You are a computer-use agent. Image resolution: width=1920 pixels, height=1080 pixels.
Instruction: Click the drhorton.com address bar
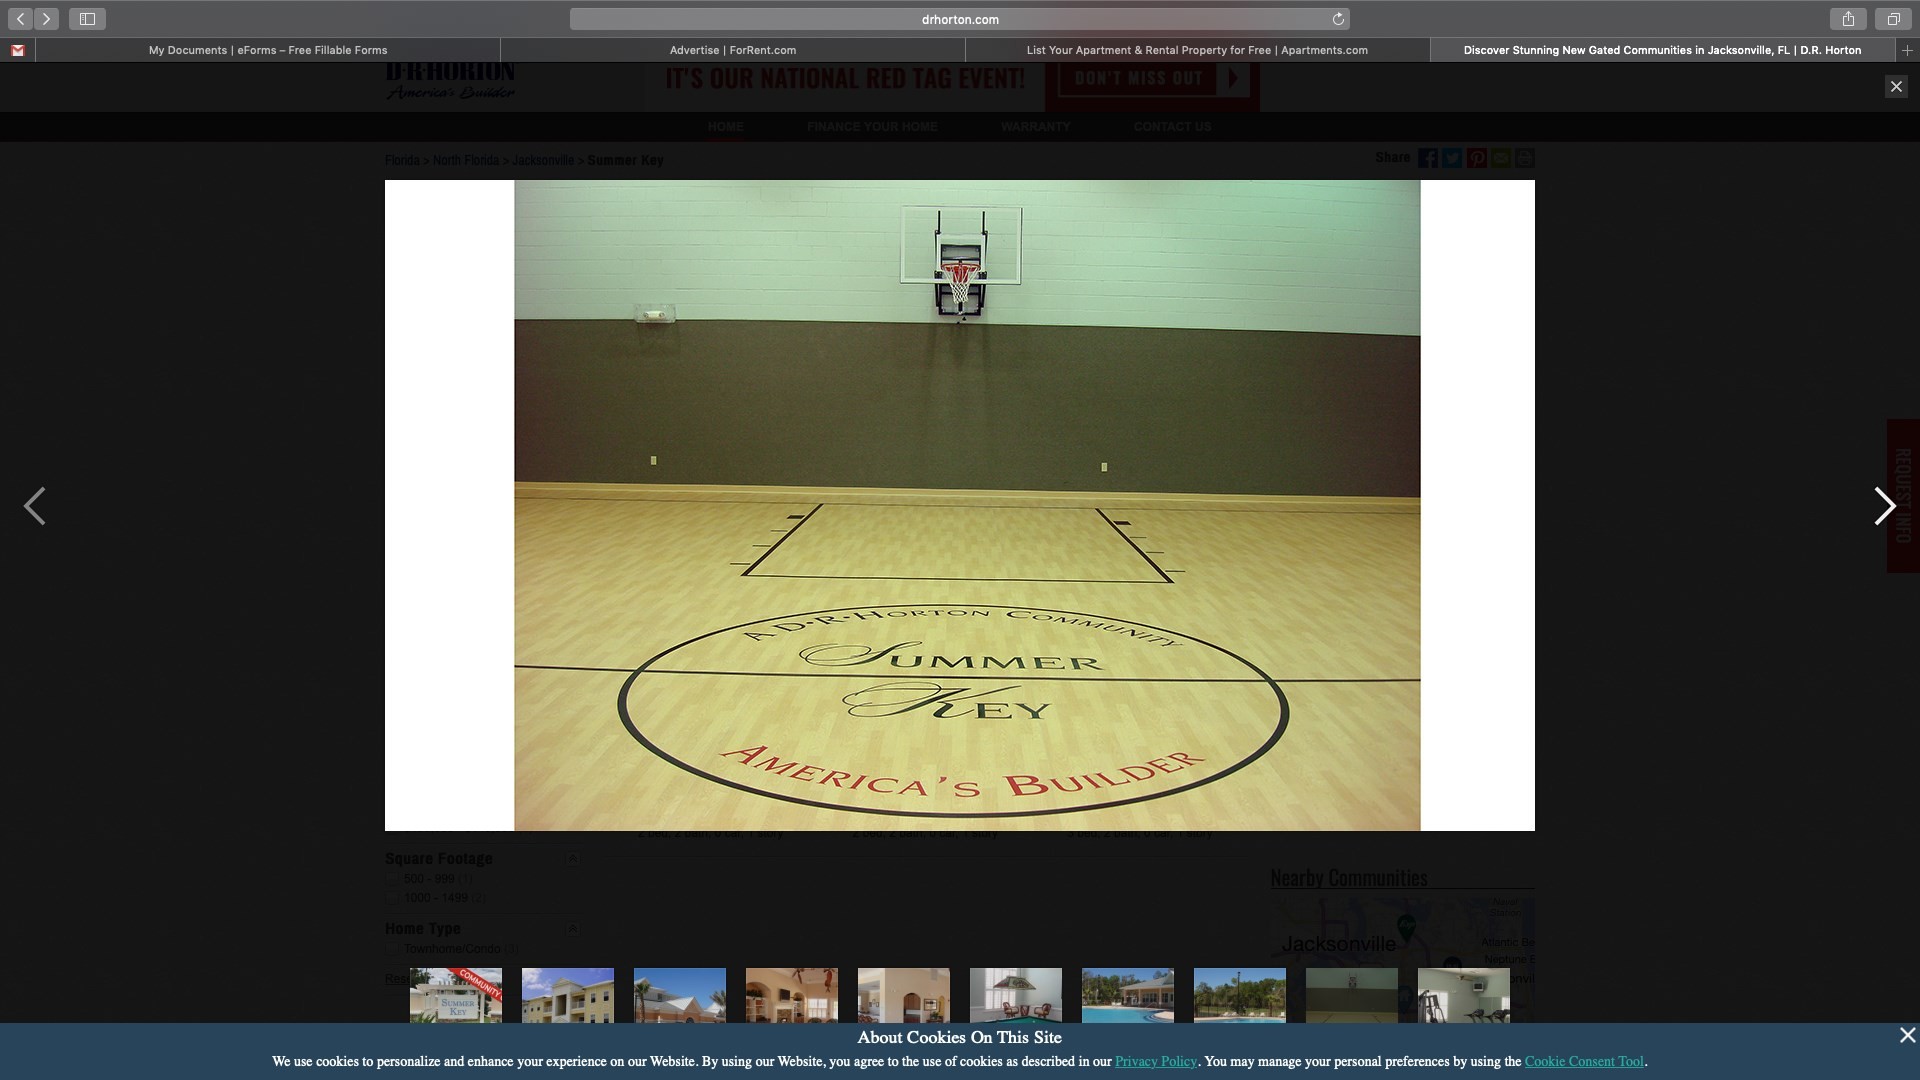[x=959, y=19]
